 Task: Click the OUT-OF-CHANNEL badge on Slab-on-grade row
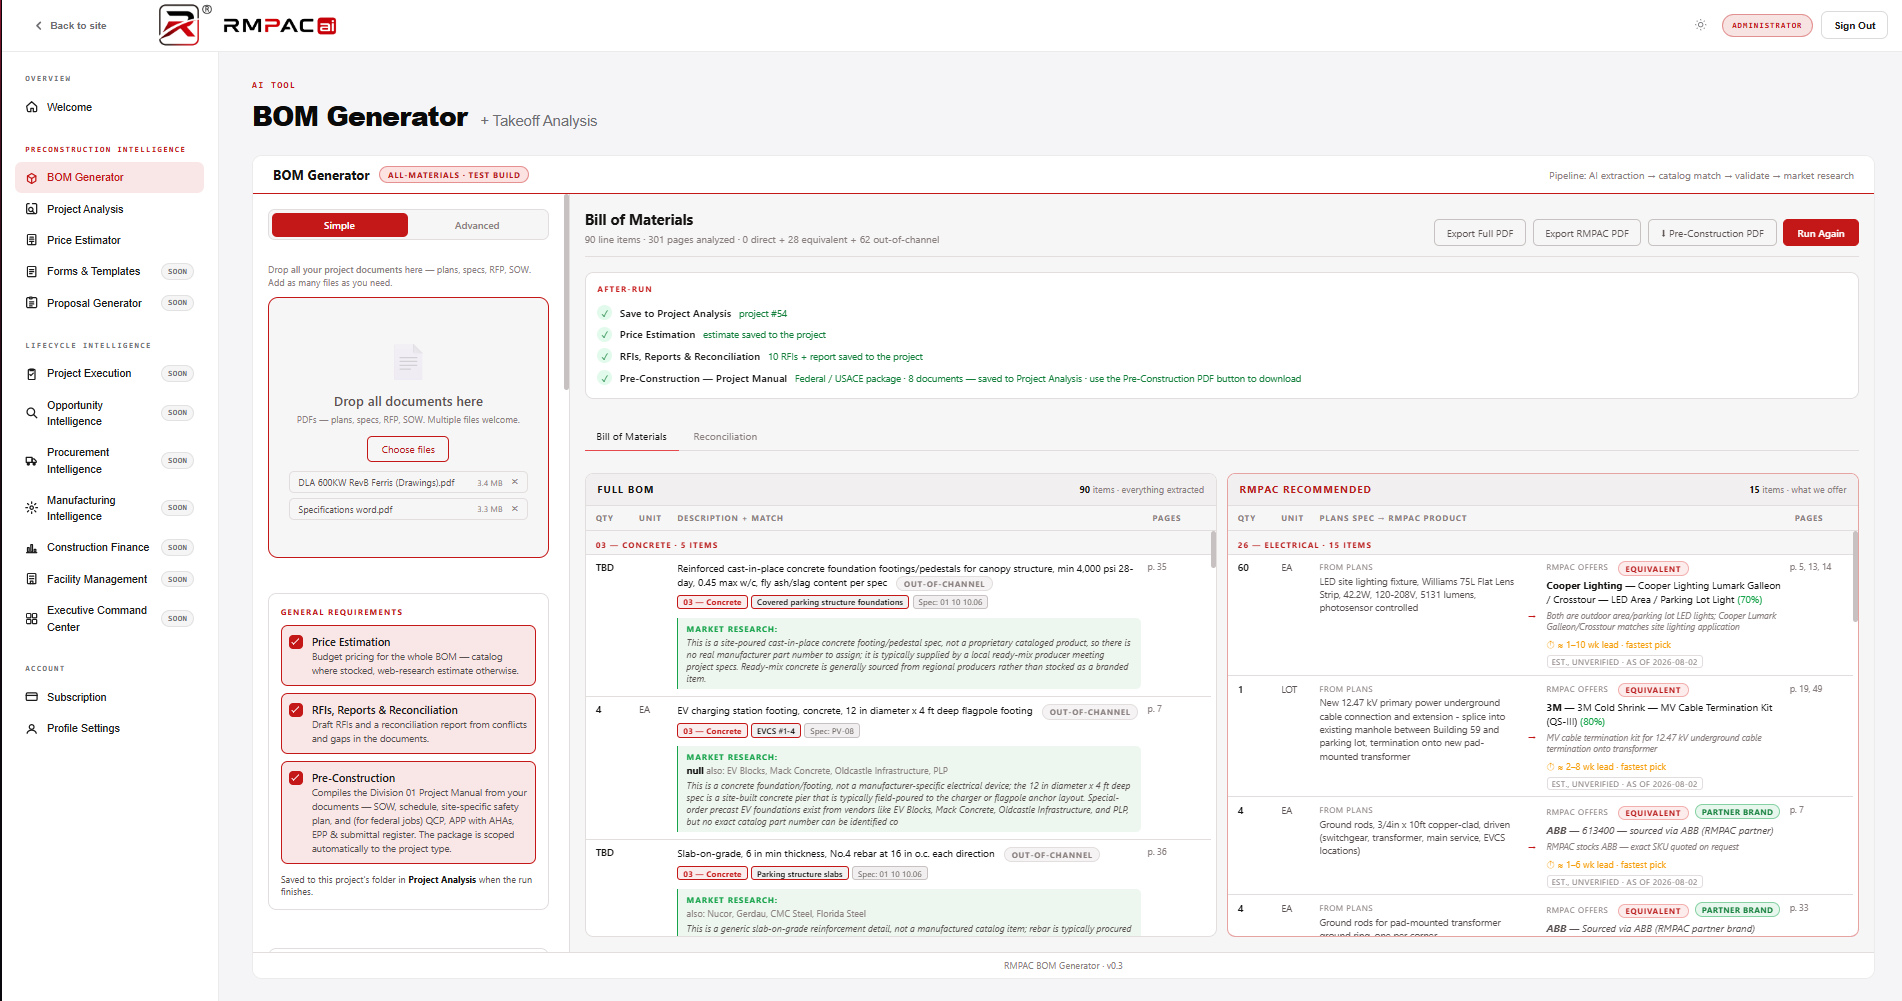click(1052, 855)
